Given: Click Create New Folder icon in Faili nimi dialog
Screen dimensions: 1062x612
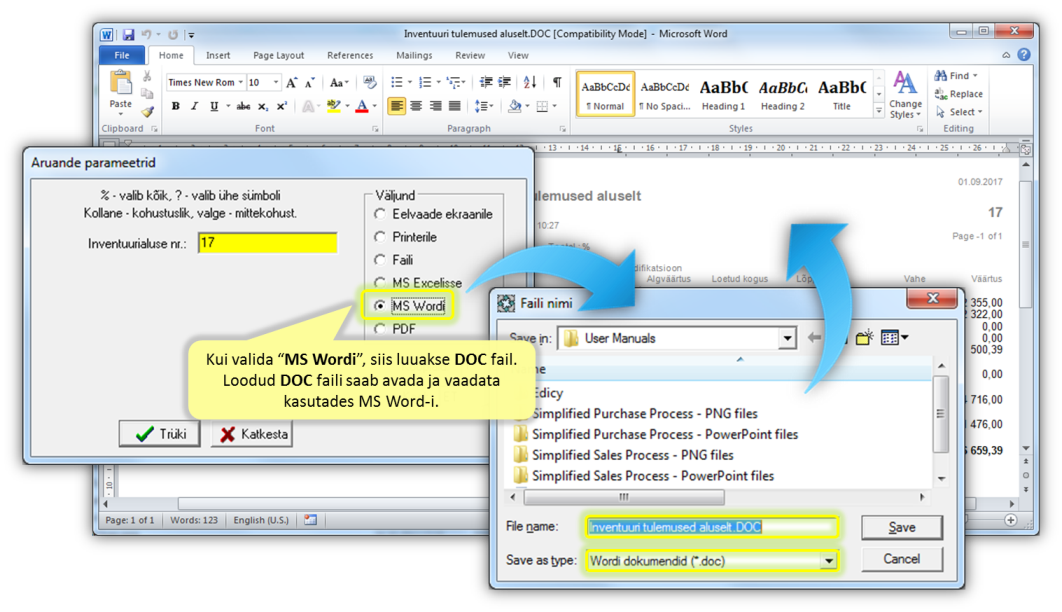Looking at the screenshot, I should point(864,337).
